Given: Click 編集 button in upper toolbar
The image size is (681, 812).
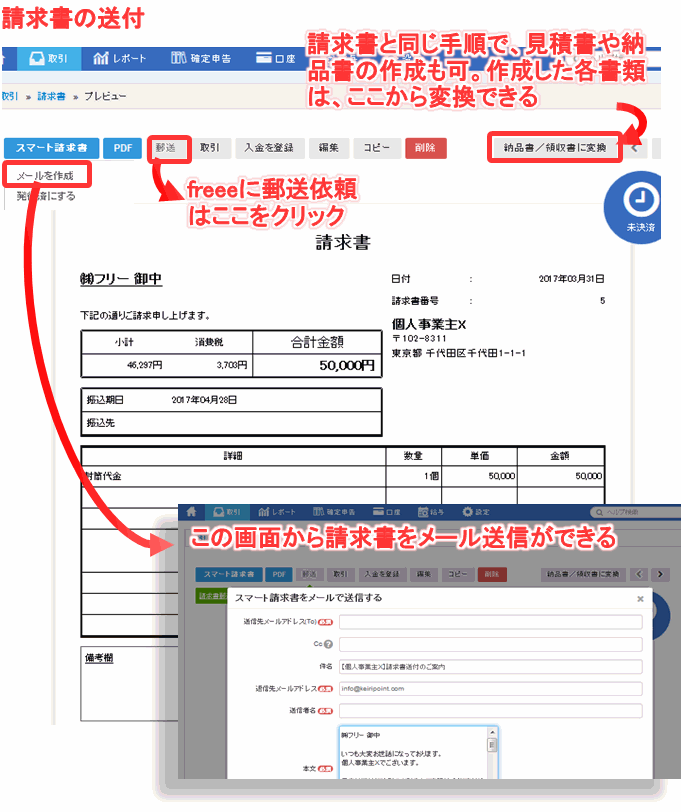Looking at the screenshot, I should click(x=329, y=148).
